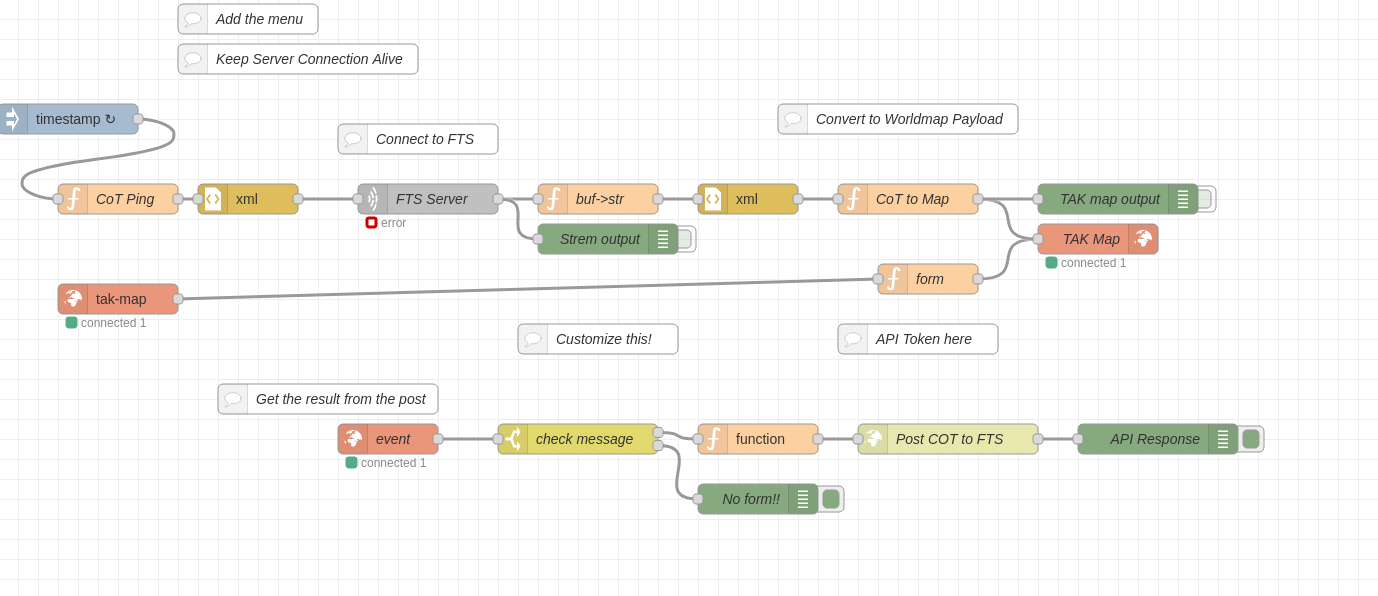This screenshot has height=596, width=1378.
Task: Select the buf->str function node
Action: [598, 199]
